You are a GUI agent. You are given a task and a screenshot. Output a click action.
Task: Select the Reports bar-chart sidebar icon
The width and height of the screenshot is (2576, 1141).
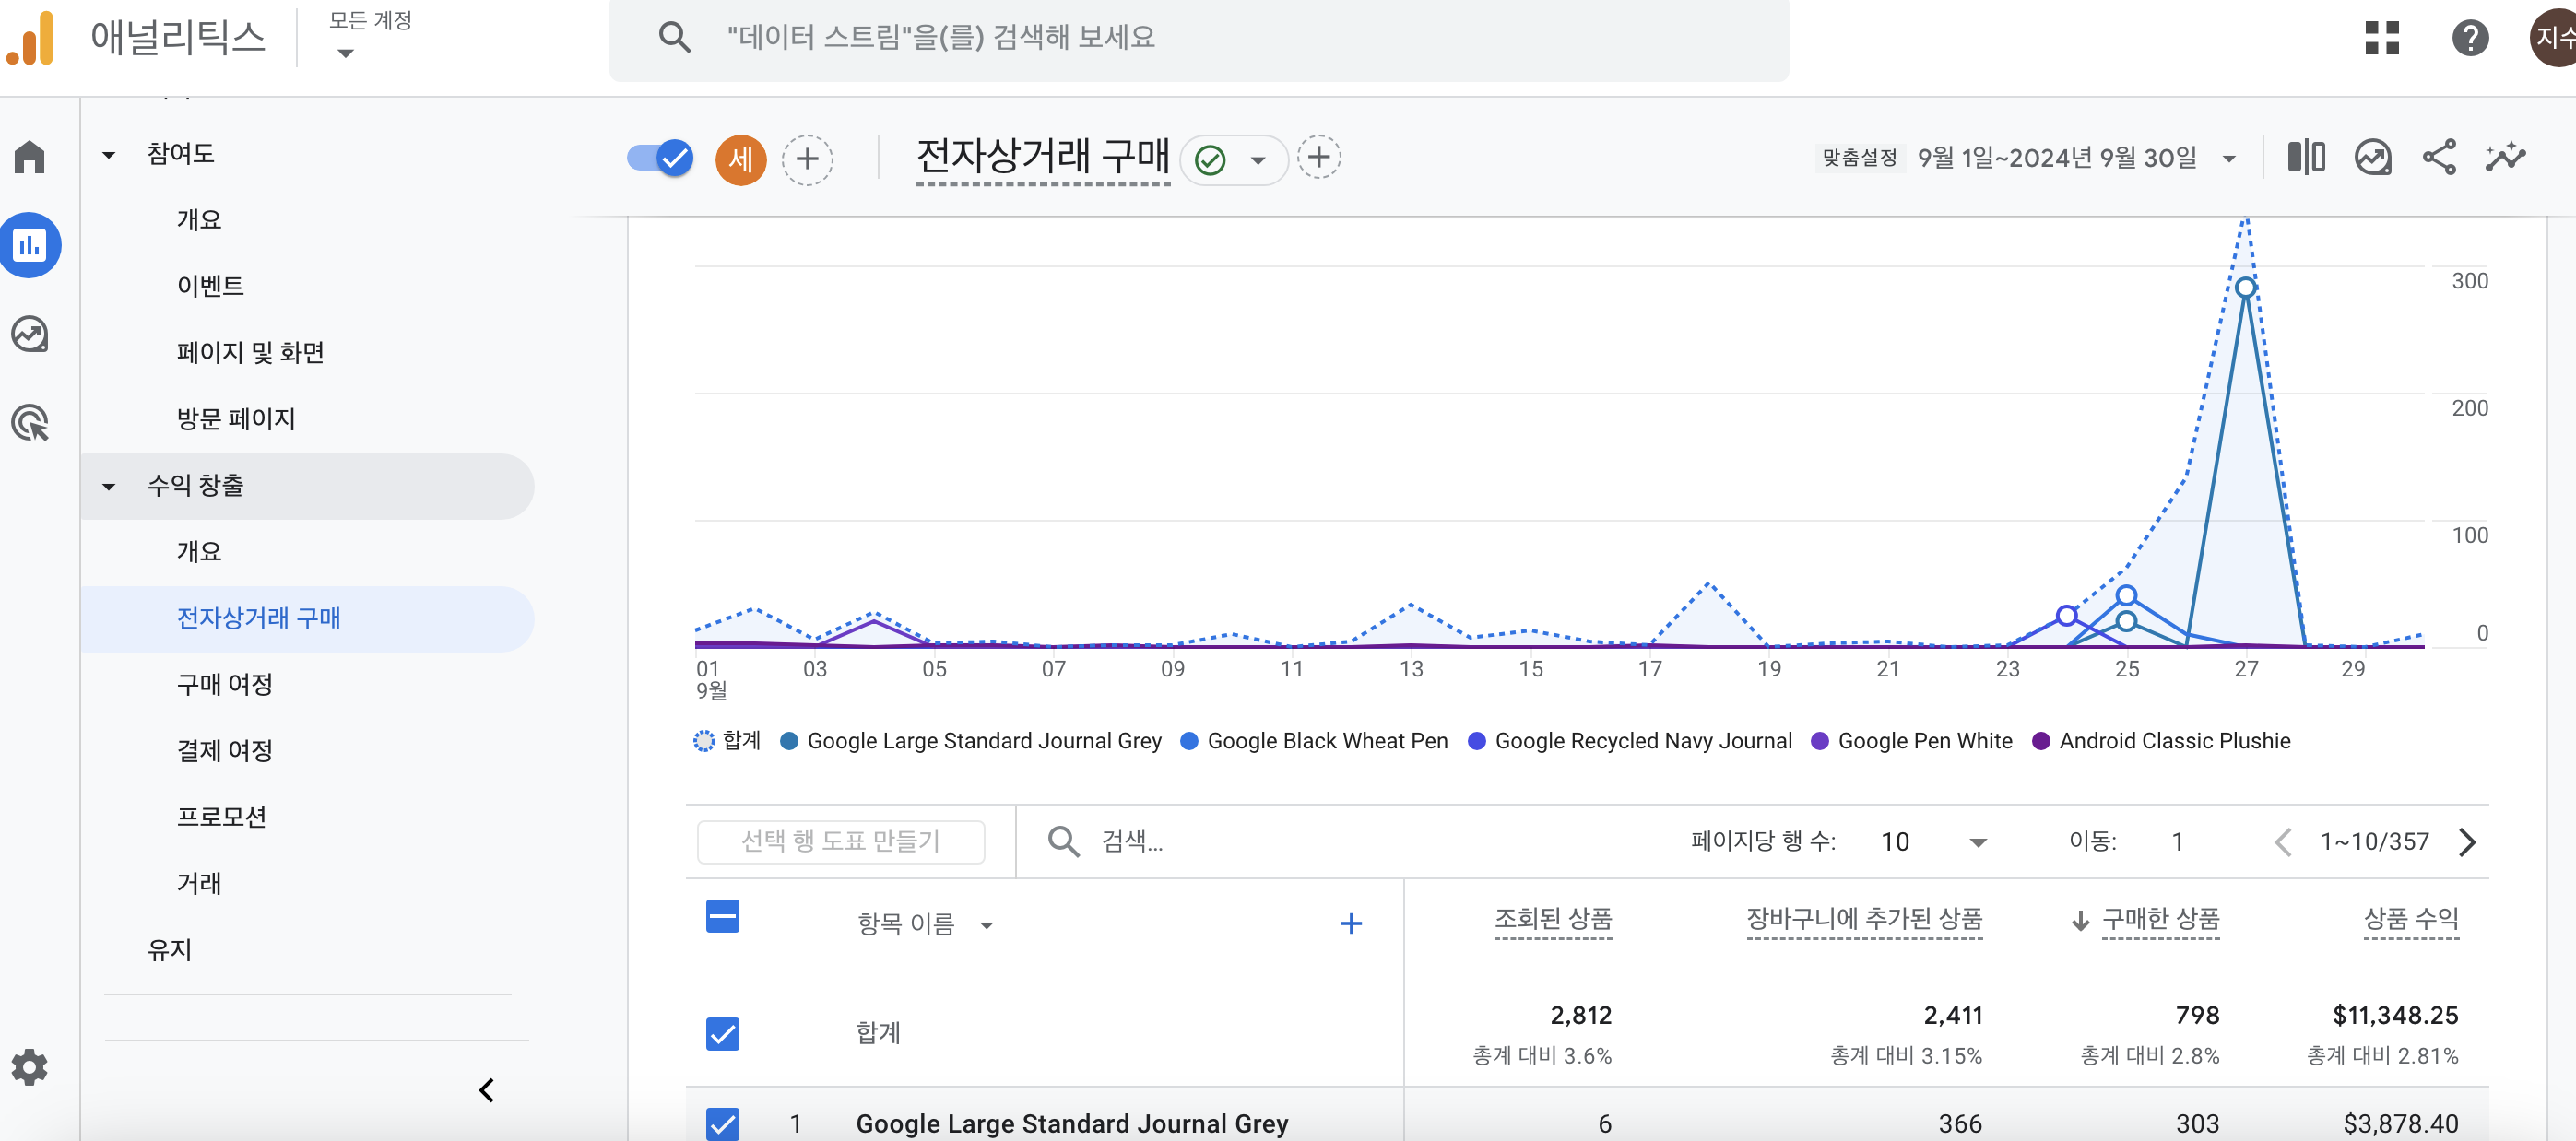30,245
